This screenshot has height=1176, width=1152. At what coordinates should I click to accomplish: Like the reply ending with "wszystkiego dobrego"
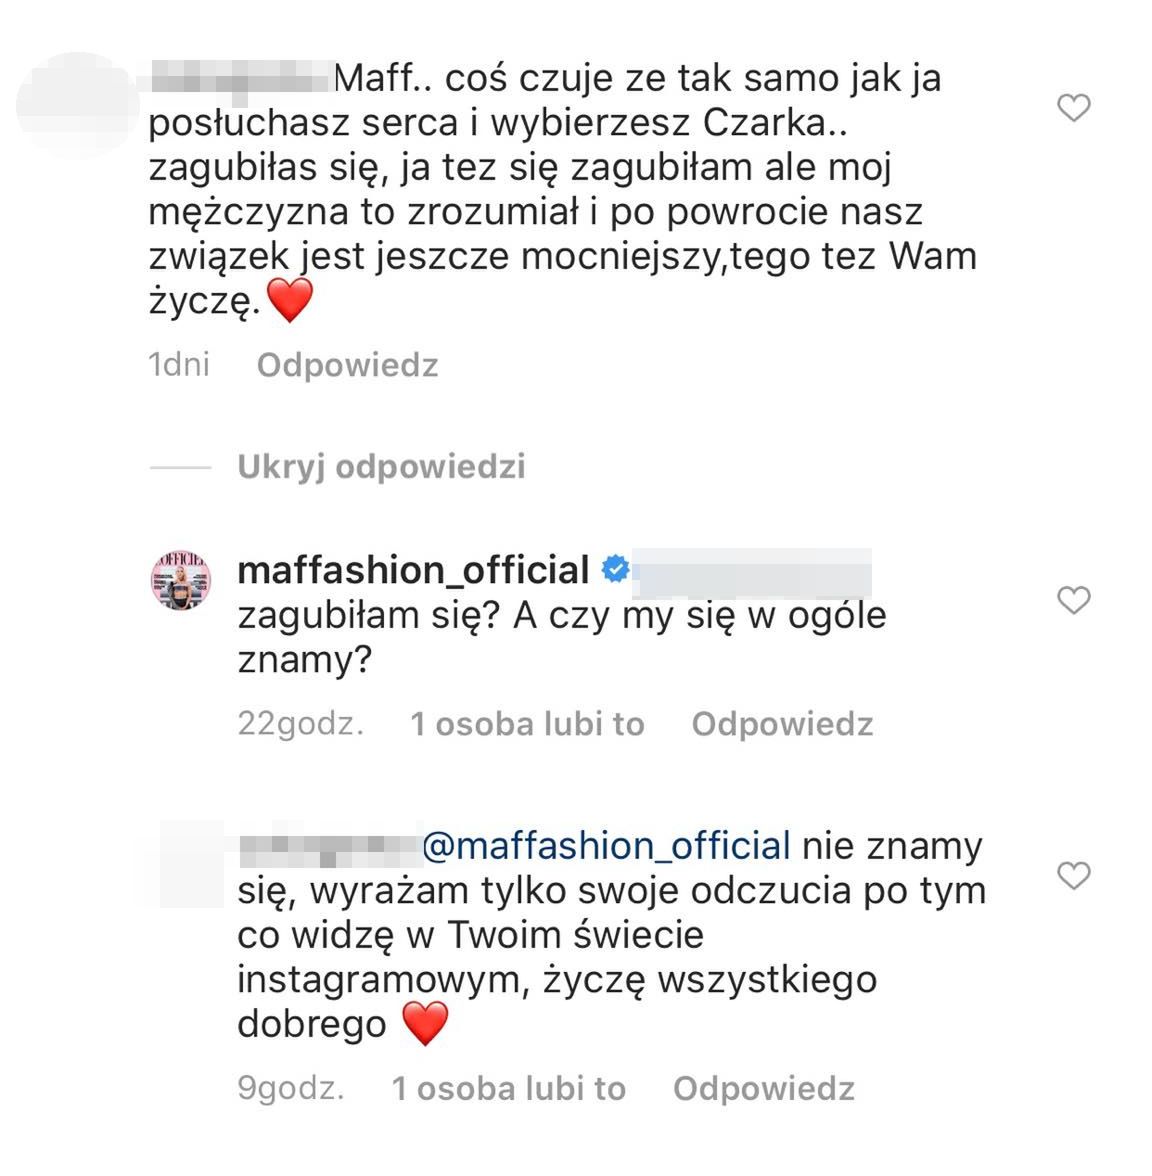[1073, 876]
